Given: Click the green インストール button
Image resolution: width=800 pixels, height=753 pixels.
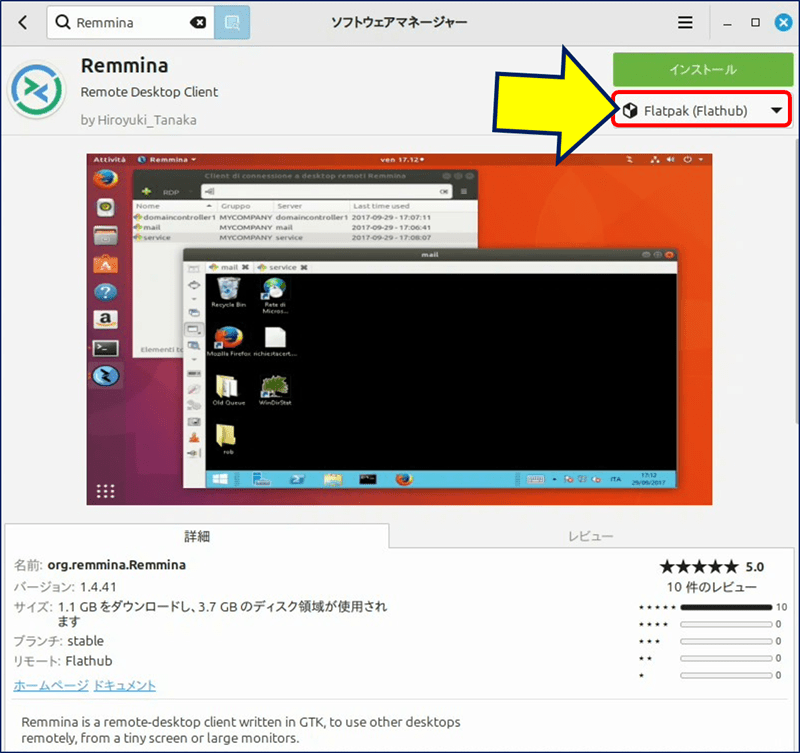Looking at the screenshot, I should (703, 69).
